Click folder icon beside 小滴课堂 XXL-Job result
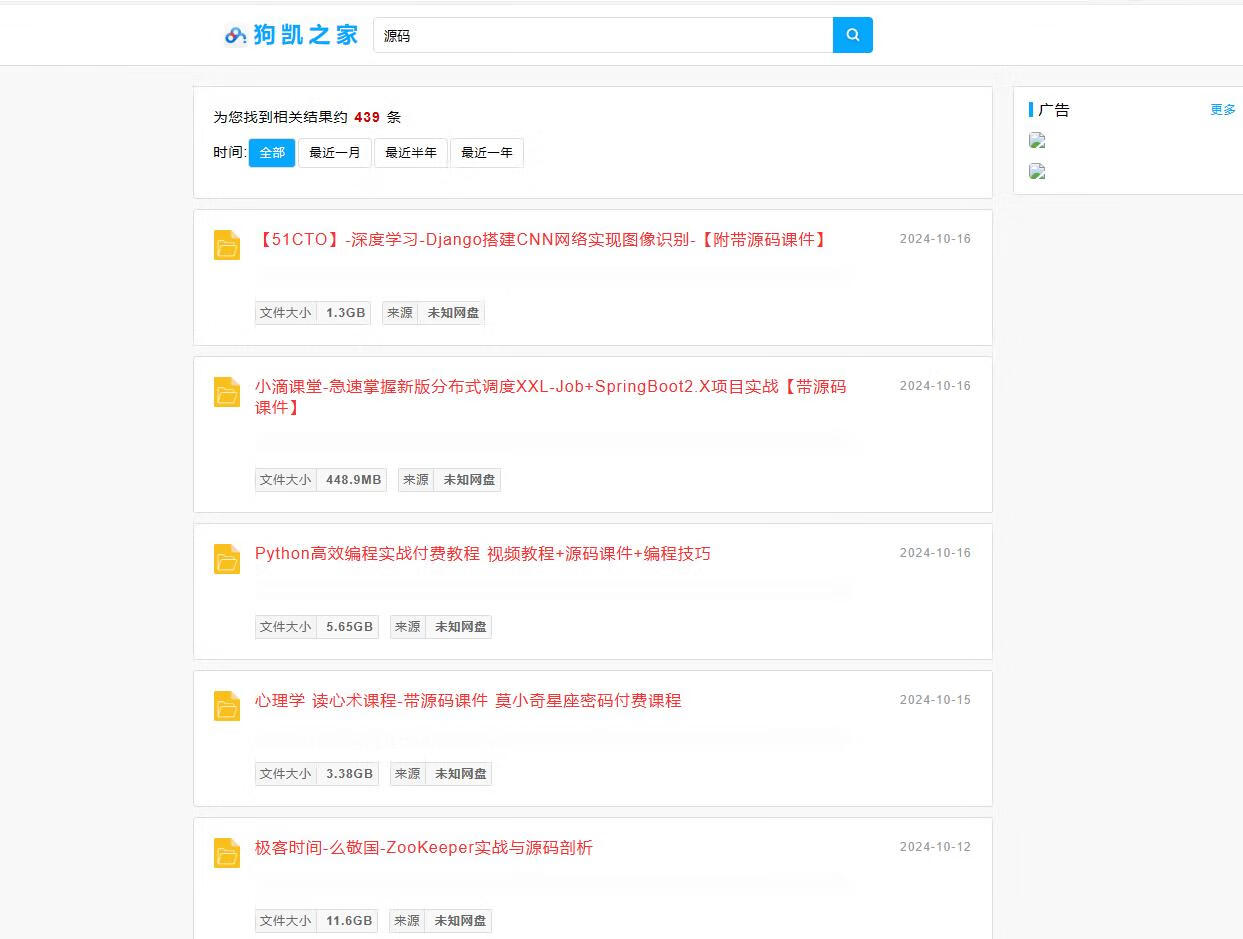The width and height of the screenshot is (1243, 939). (x=227, y=392)
